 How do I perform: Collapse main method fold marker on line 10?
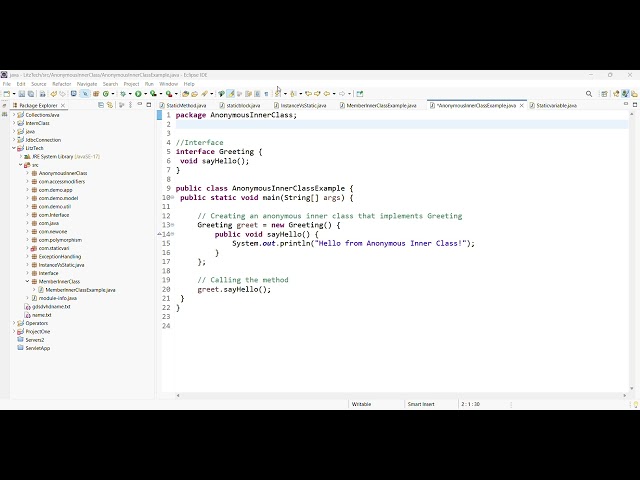click(x=173, y=198)
